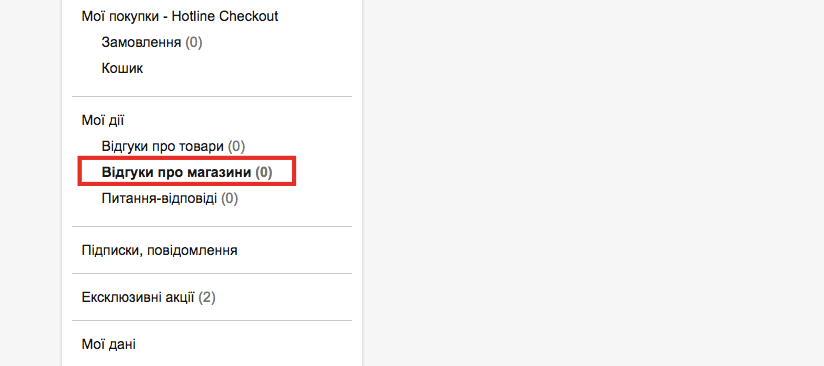Go to the Кошик cart
The image size is (824, 366).
[x=122, y=68]
